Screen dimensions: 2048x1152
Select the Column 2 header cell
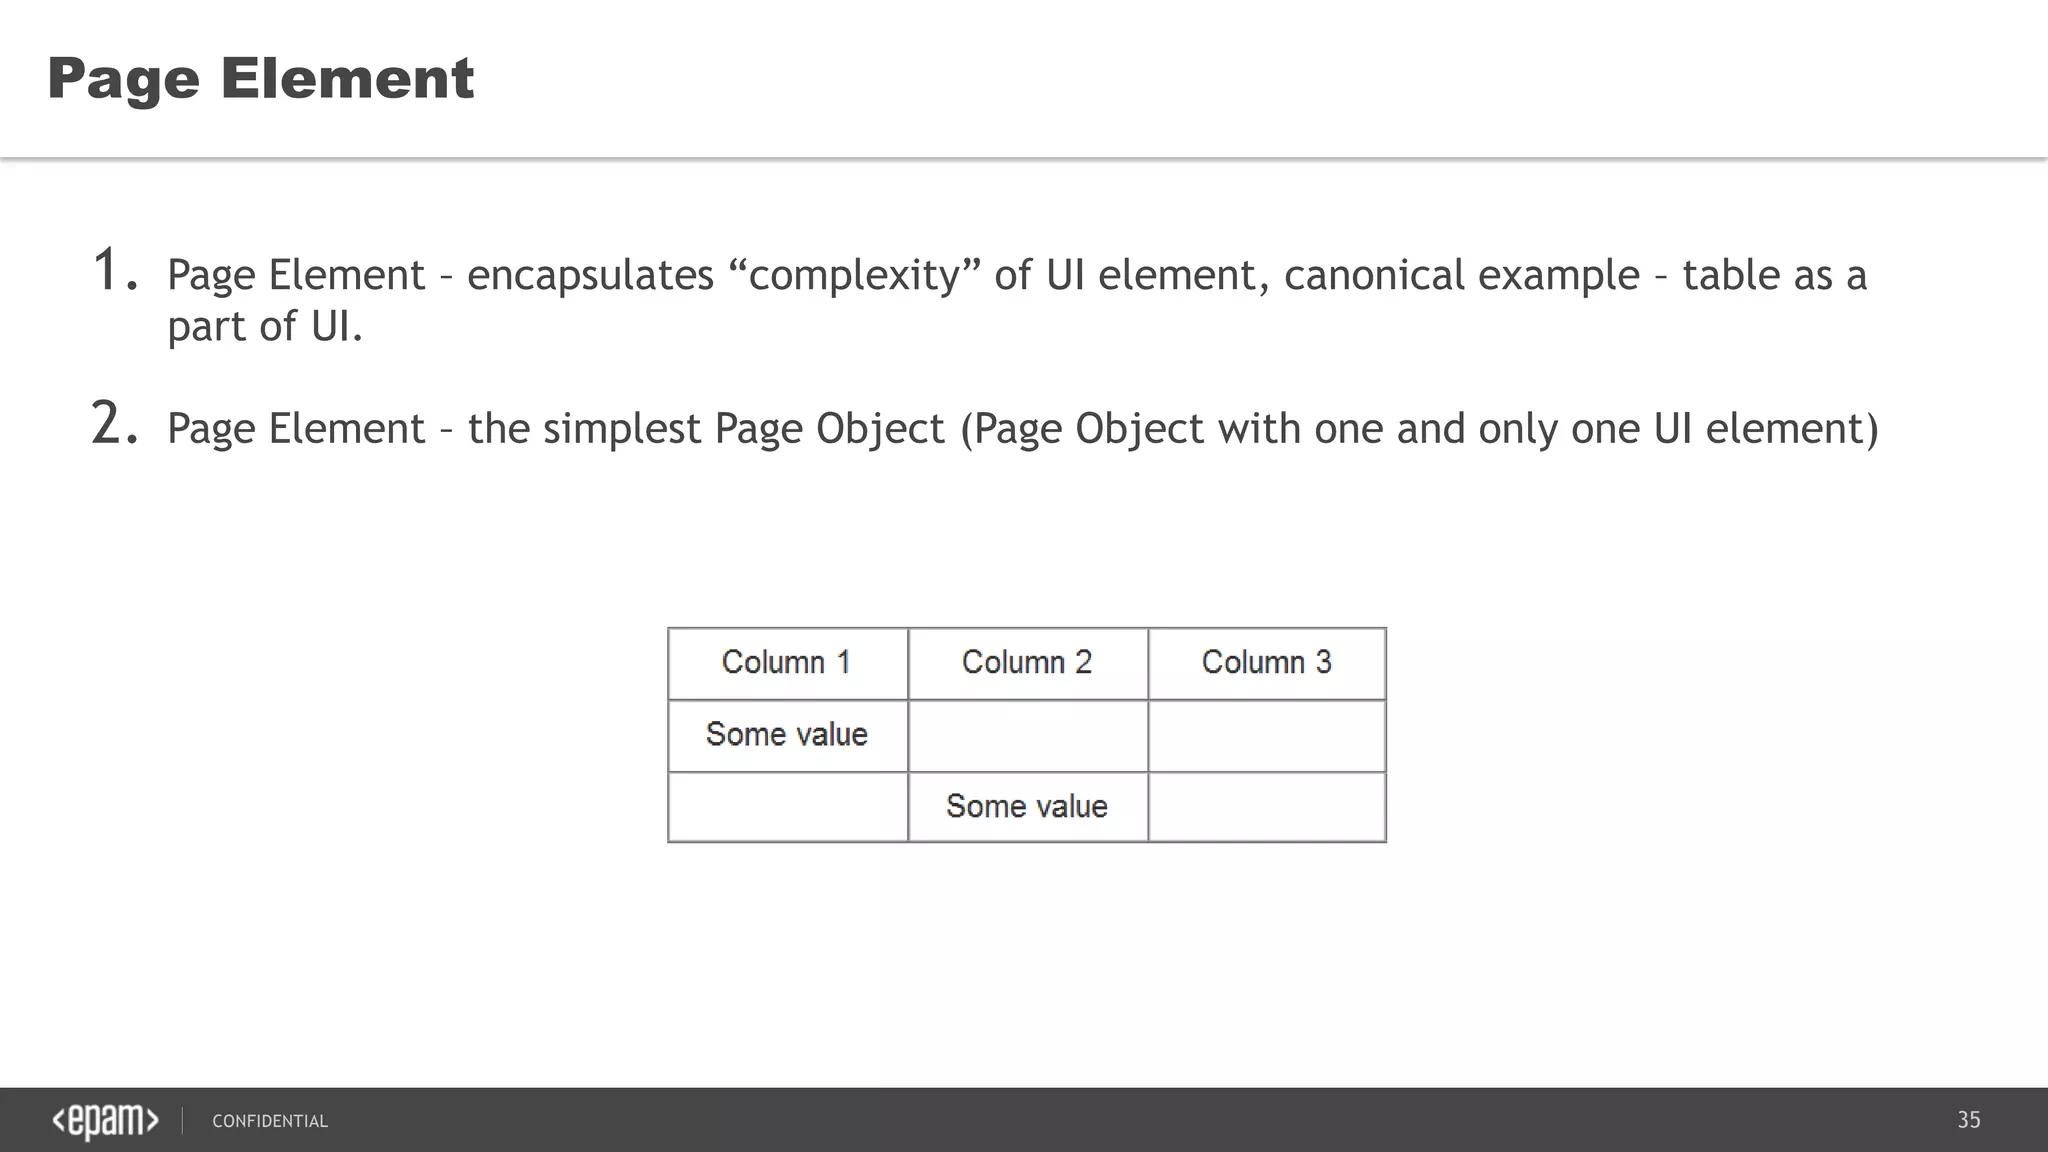(x=1027, y=663)
